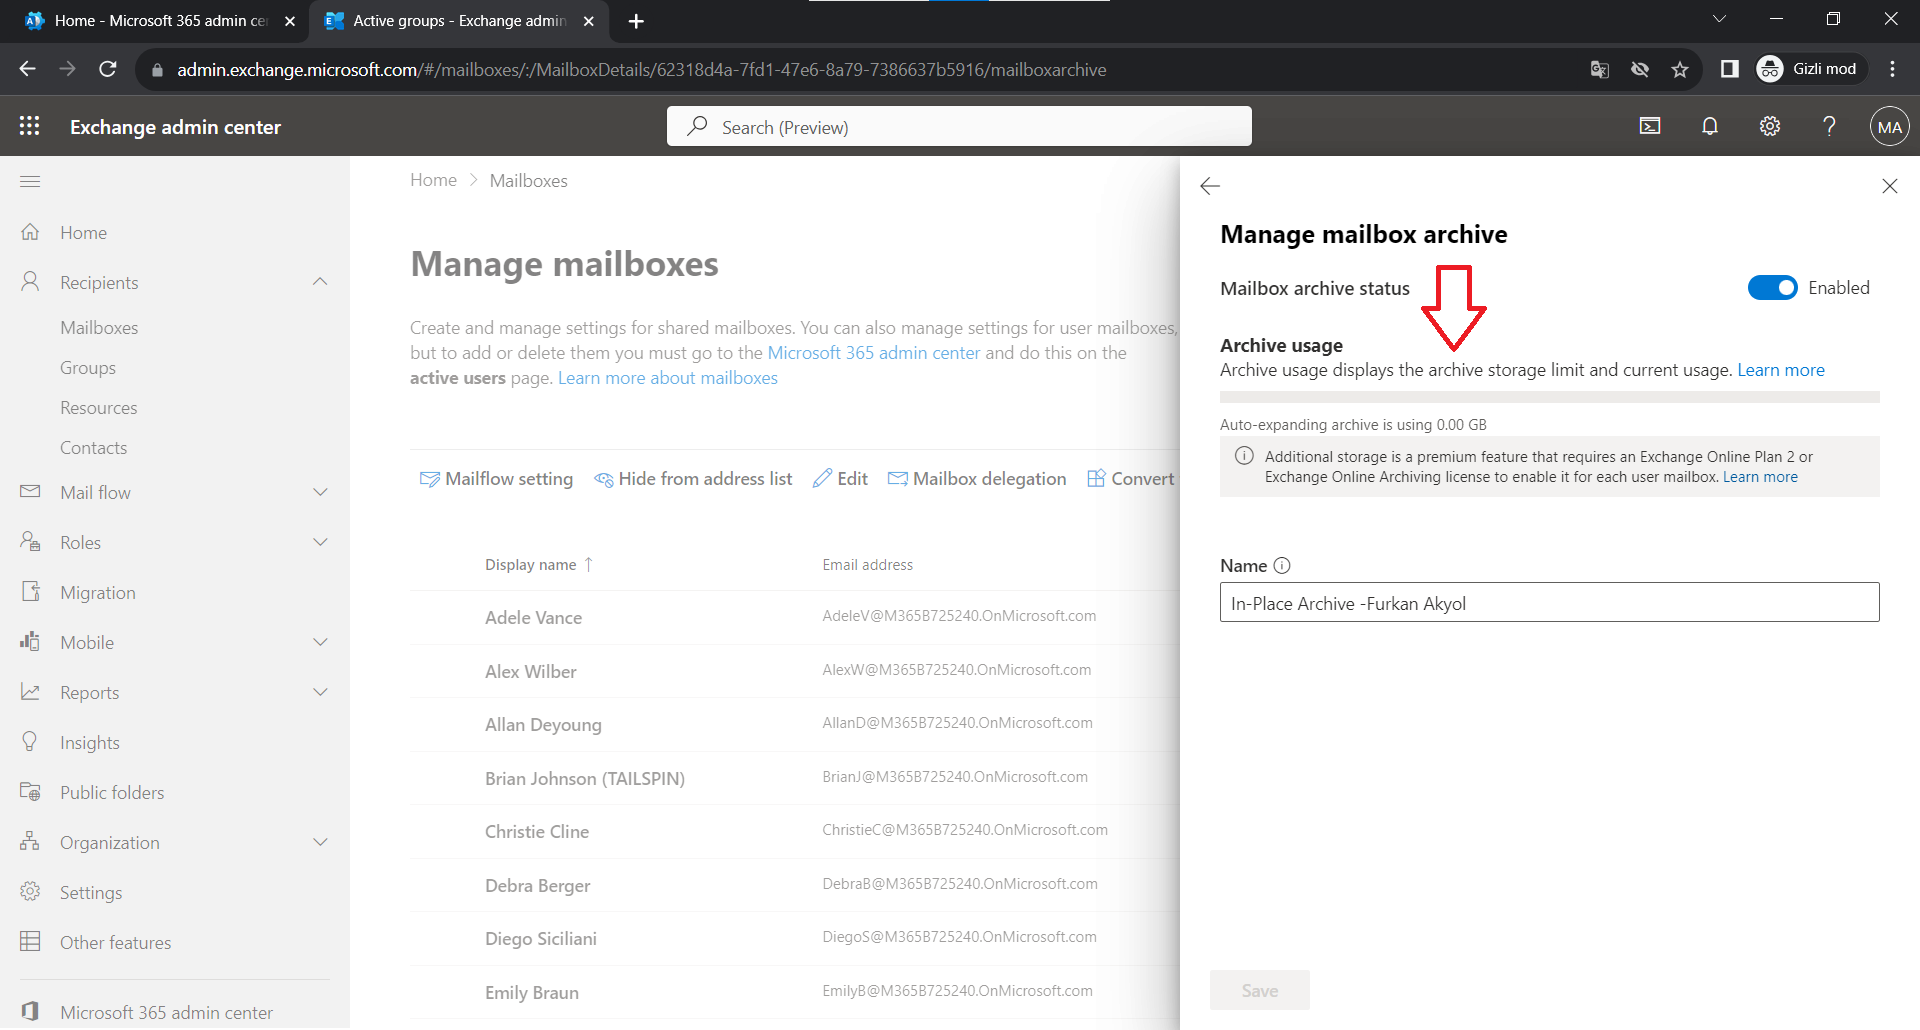The height and width of the screenshot is (1030, 1920).
Task: Collapse the Recipients navigation section
Action: [x=320, y=282]
